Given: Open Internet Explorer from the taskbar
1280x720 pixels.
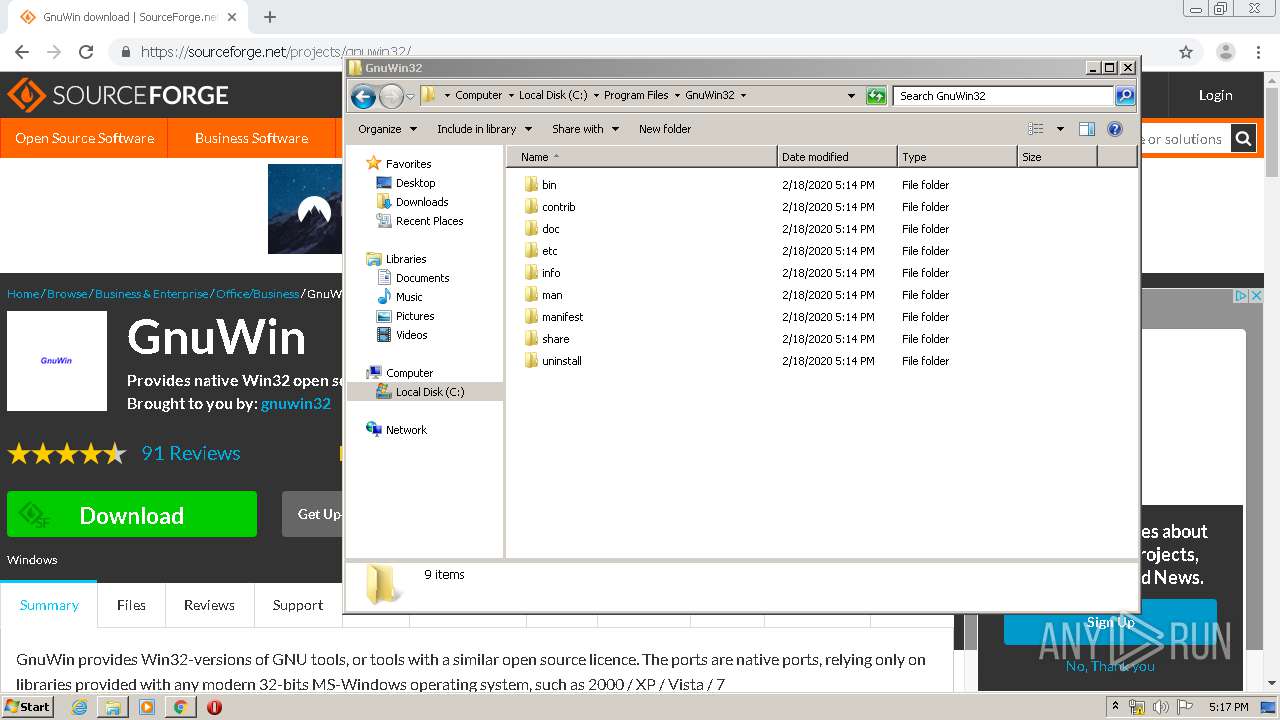Looking at the screenshot, I should tap(79, 707).
